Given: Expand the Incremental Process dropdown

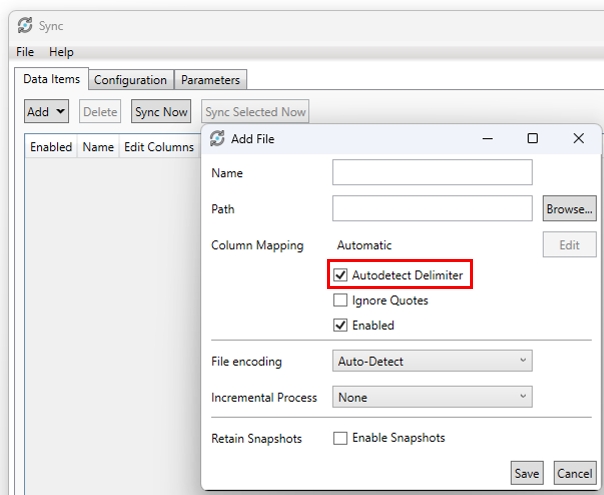Looking at the screenshot, I should (432, 397).
